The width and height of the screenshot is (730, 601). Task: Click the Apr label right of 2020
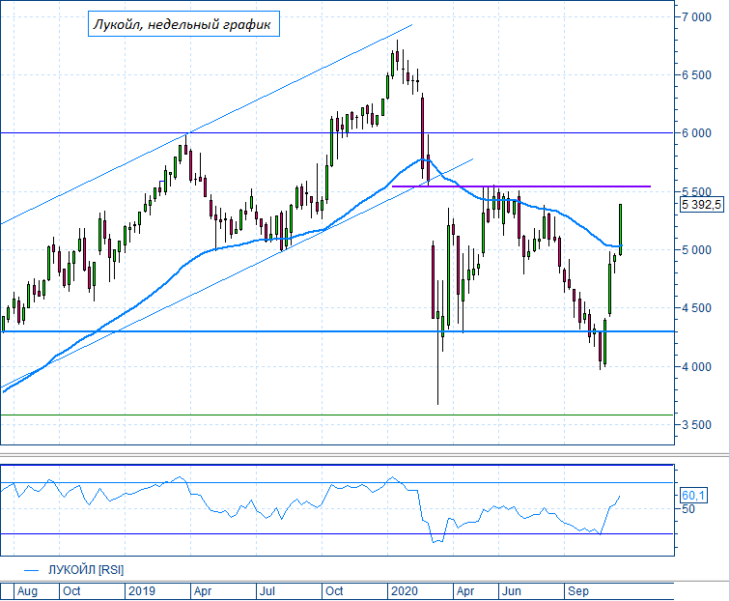pyautogui.click(x=465, y=591)
